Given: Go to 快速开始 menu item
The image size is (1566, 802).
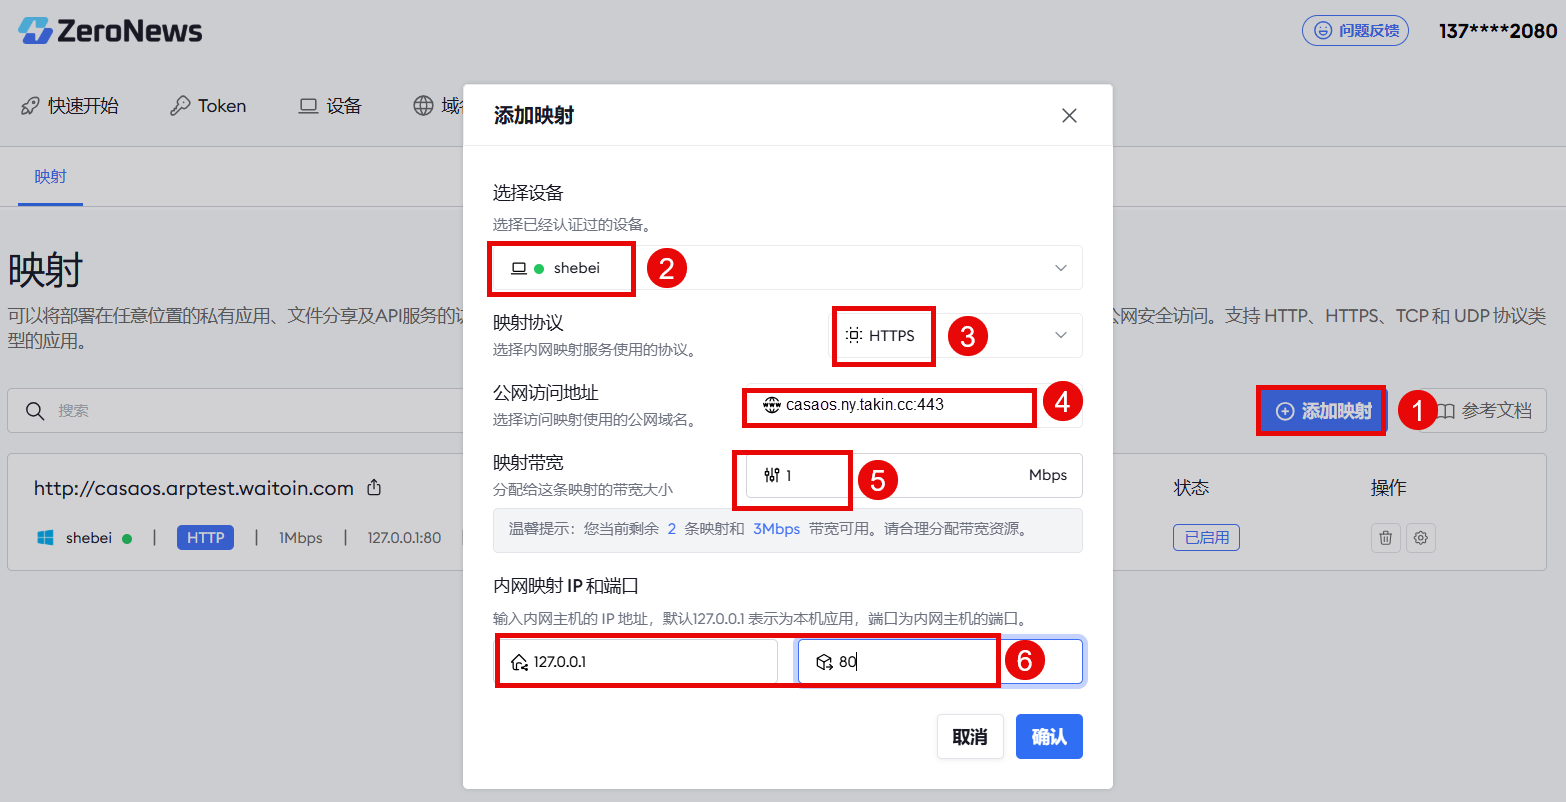Looking at the screenshot, I should 70,106.
